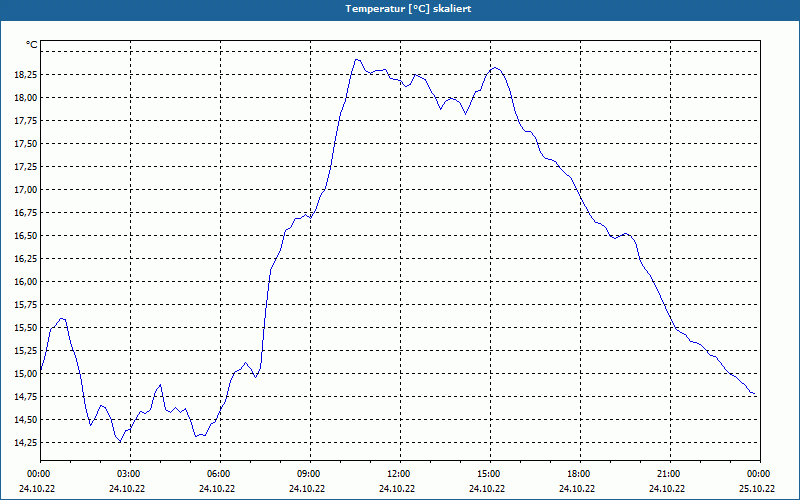Screen dimensions: 800x500
Task: Click the 03:00 time axis label
Action: tap(130, 474)
